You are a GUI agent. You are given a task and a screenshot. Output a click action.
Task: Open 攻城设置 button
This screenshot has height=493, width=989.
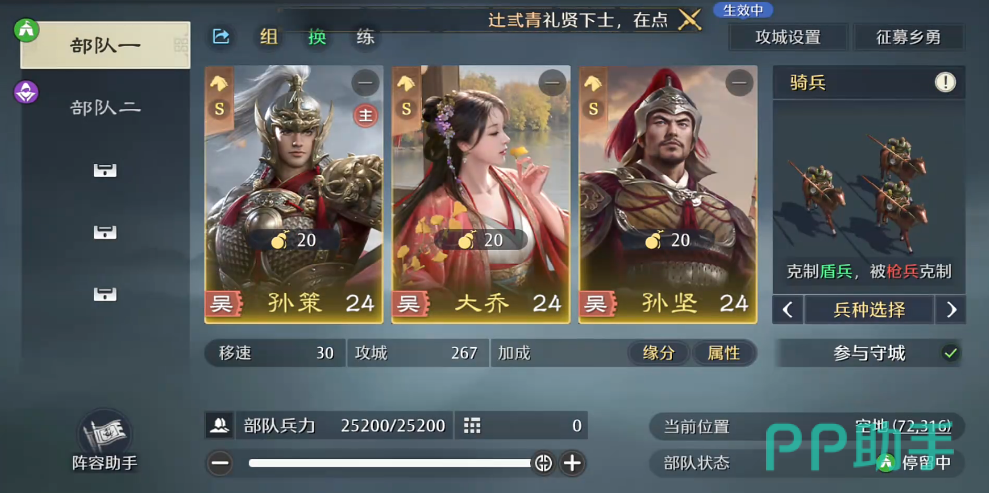coord(788,37)
